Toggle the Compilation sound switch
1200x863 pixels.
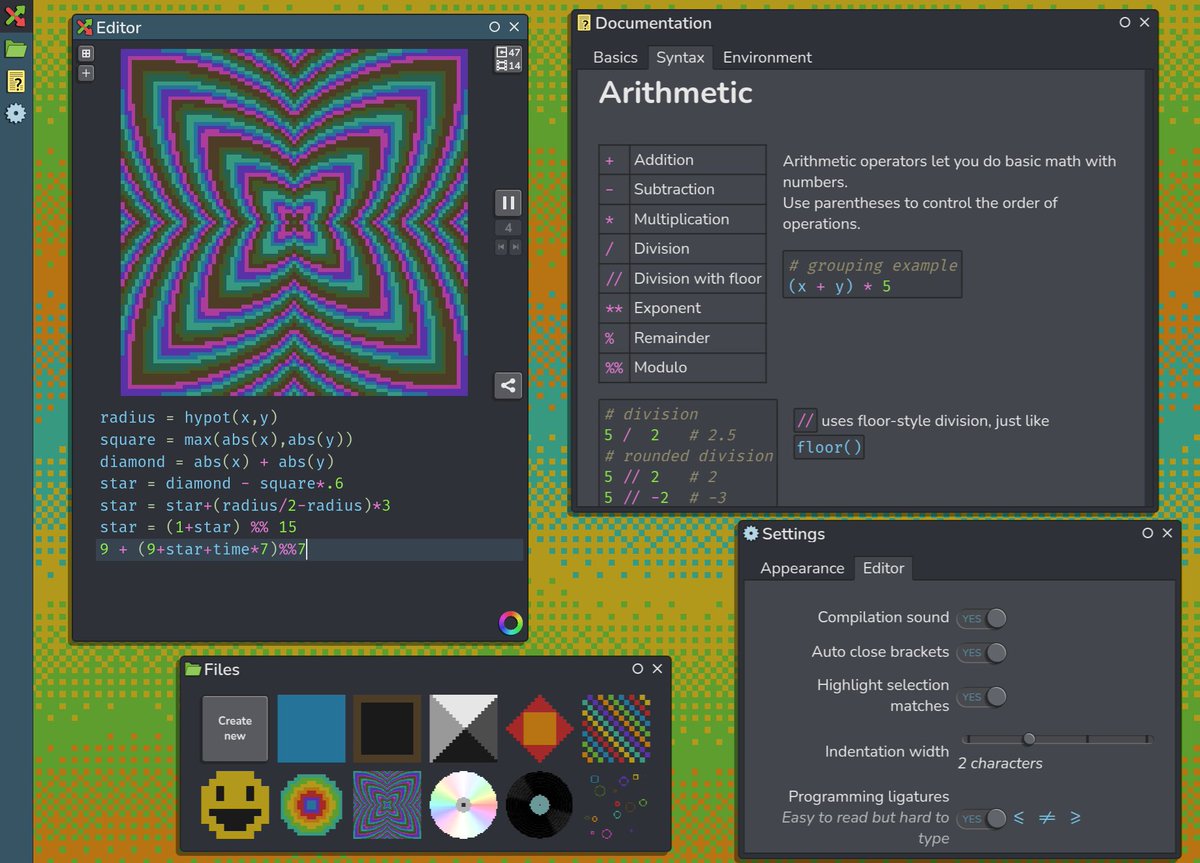click(x=982, y=618)
